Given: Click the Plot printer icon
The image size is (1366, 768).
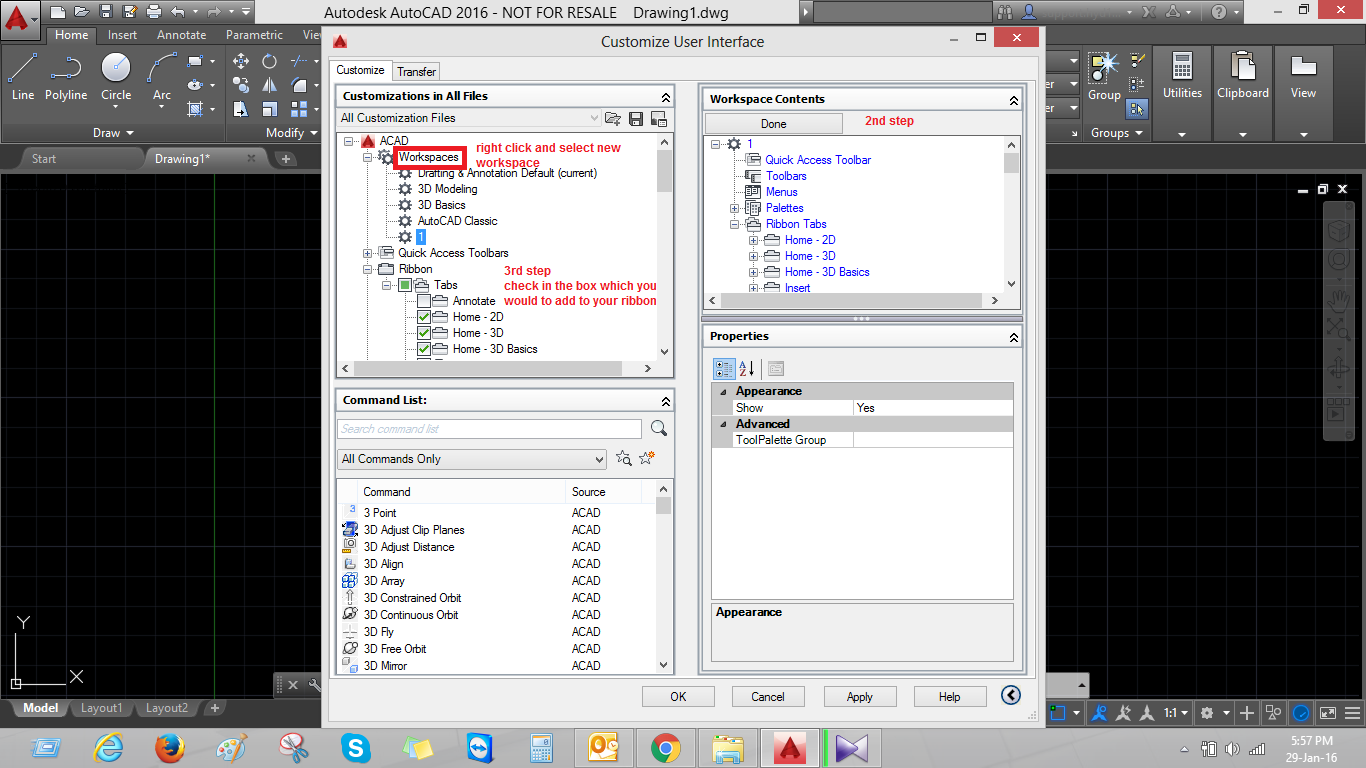Looking at the screenshot, I should coord(154,12).
